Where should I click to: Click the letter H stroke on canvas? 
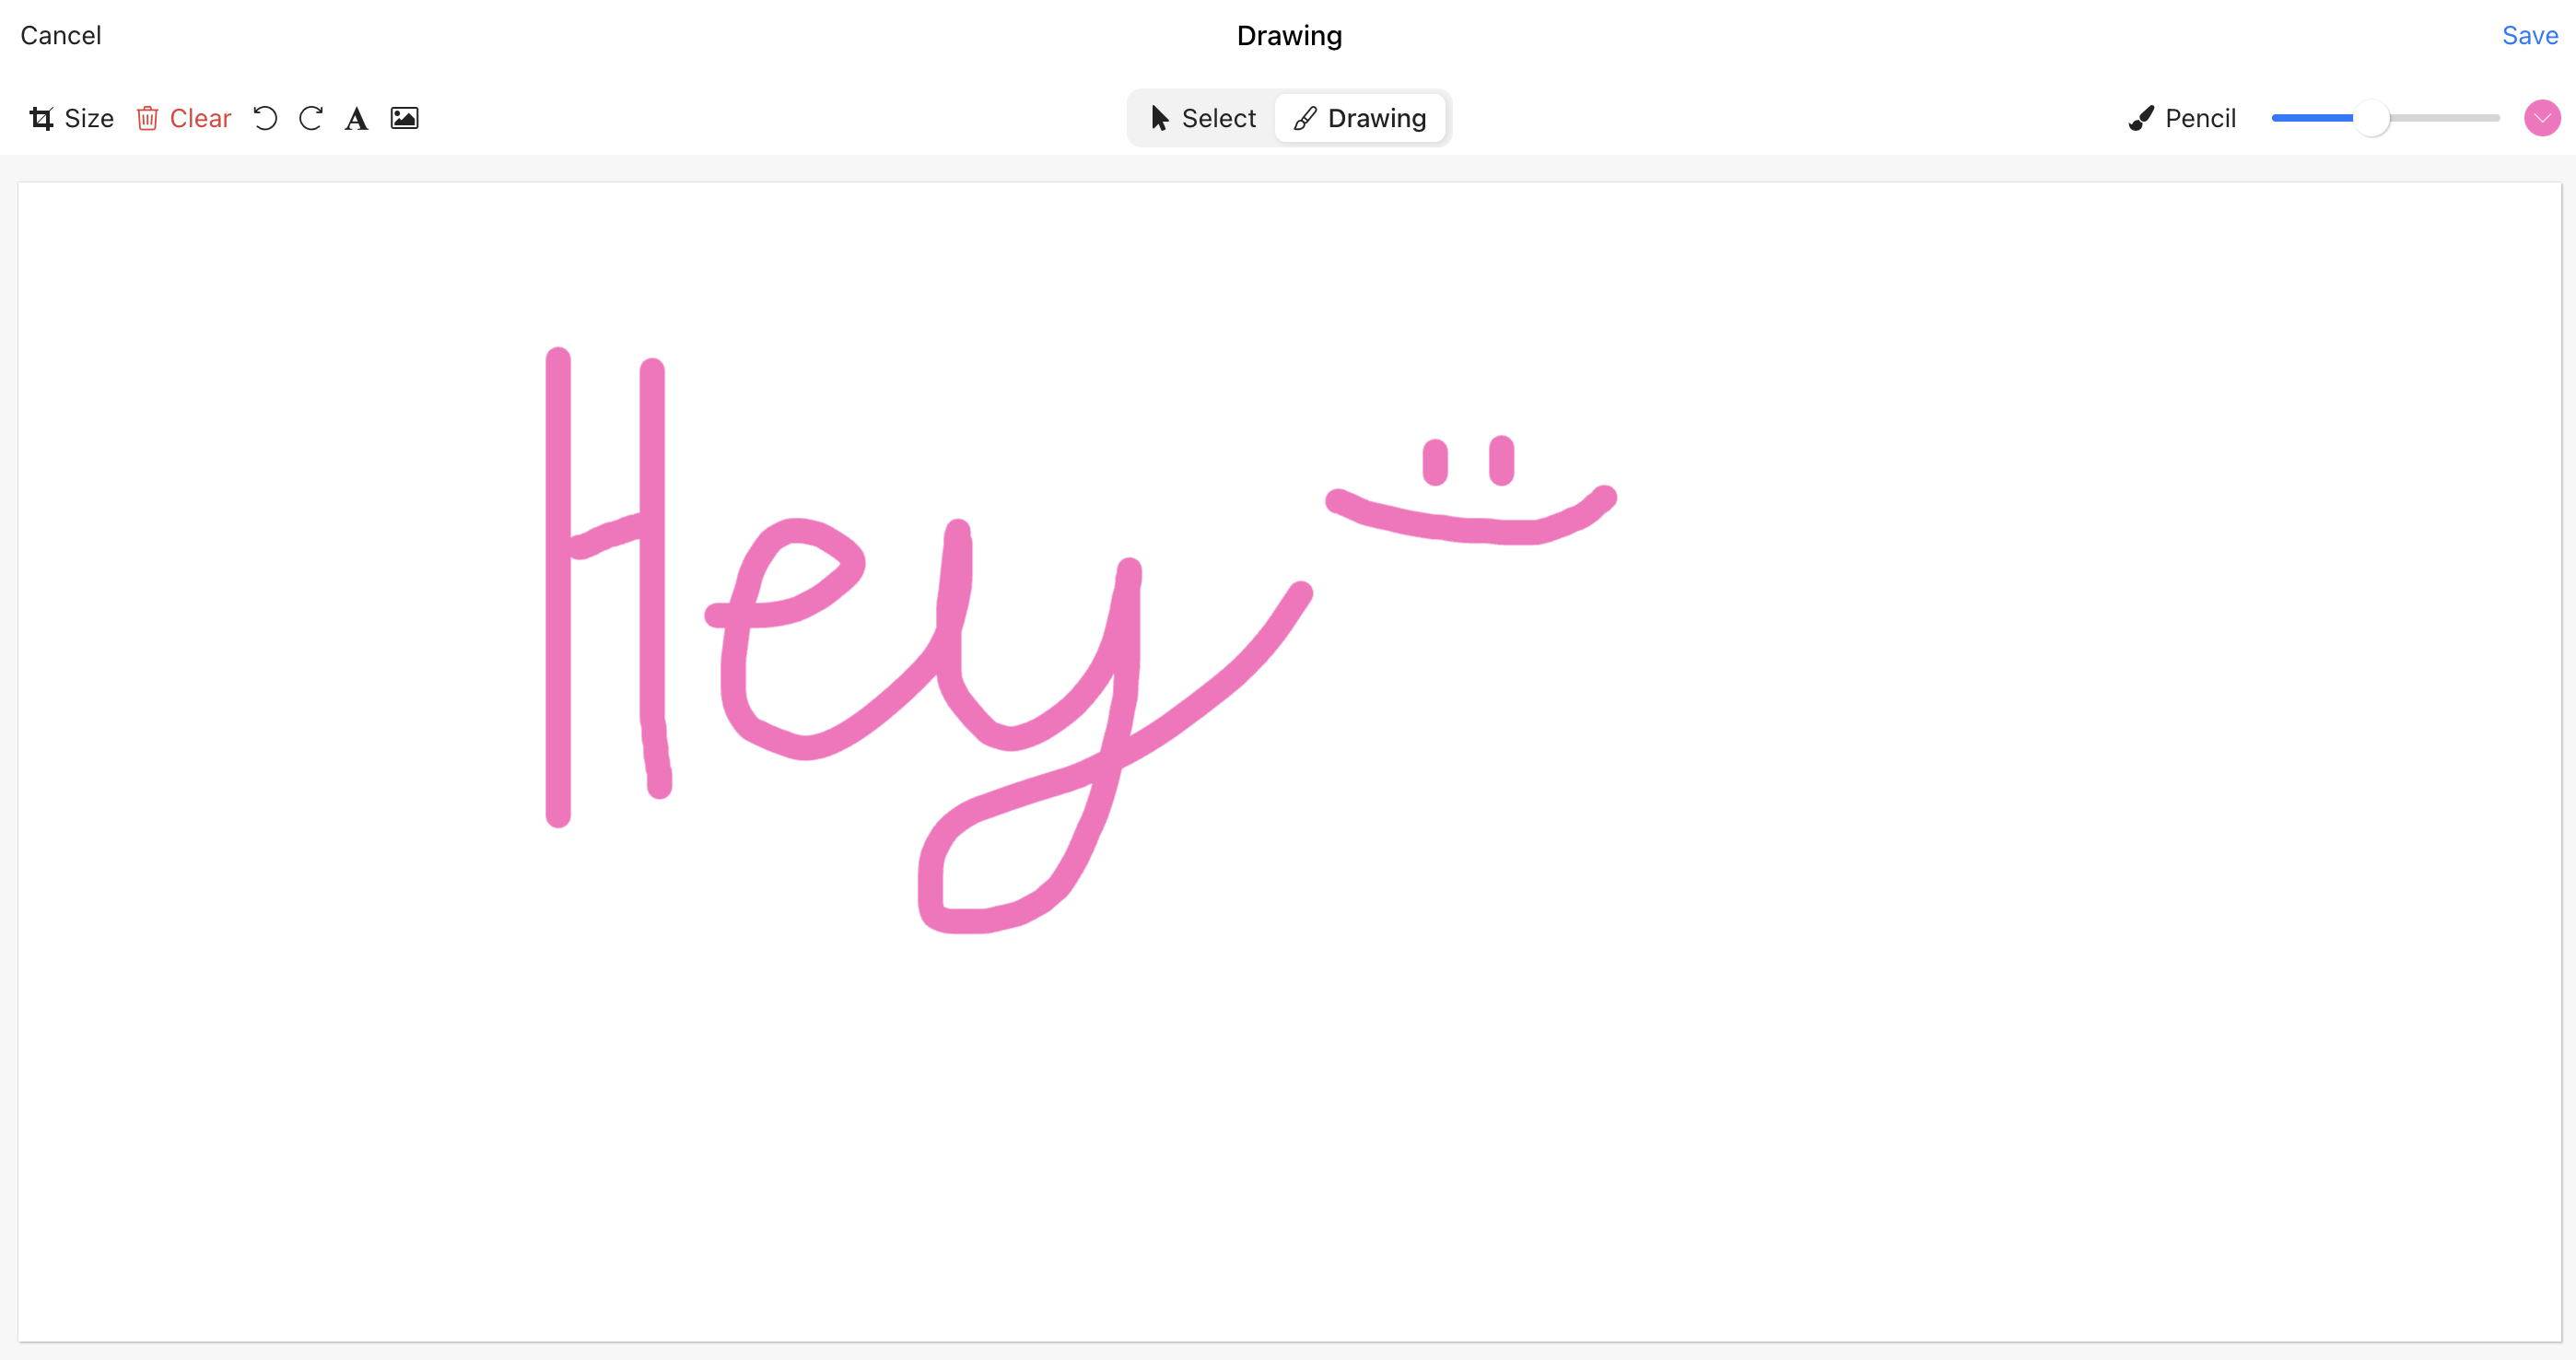click(558, 600)
